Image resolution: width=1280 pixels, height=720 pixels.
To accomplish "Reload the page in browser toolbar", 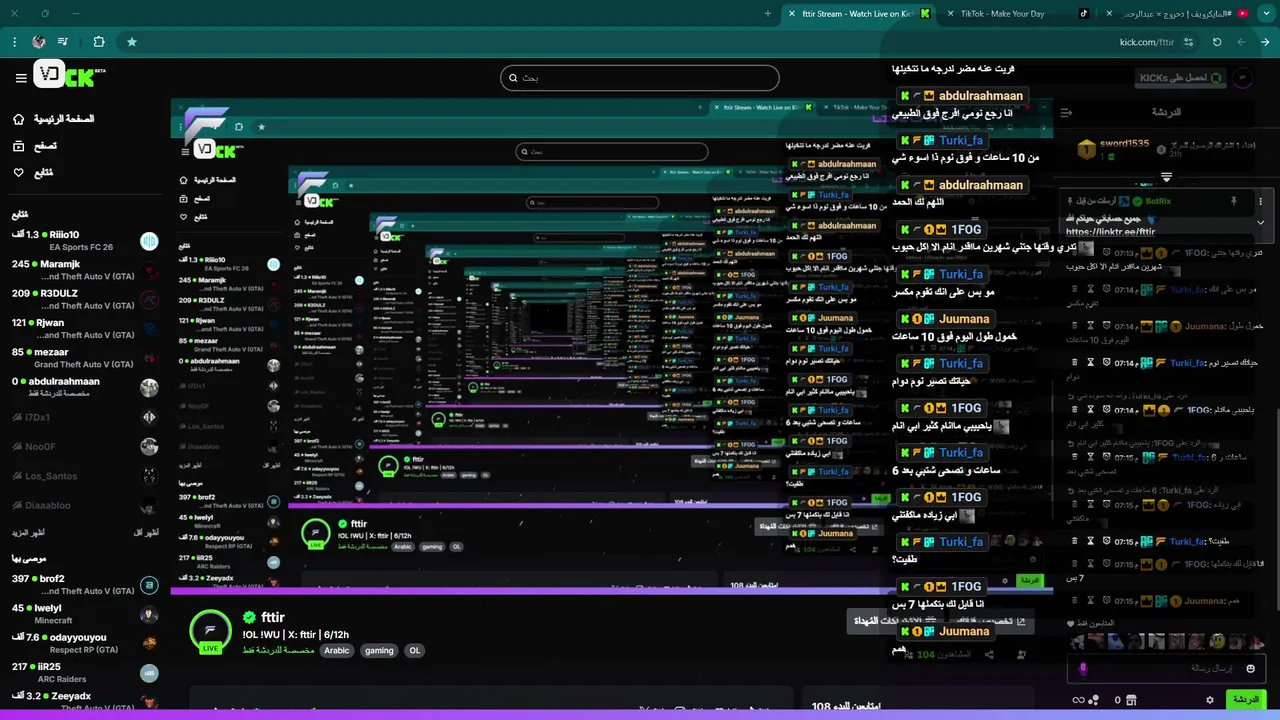I will point(1217,42).
